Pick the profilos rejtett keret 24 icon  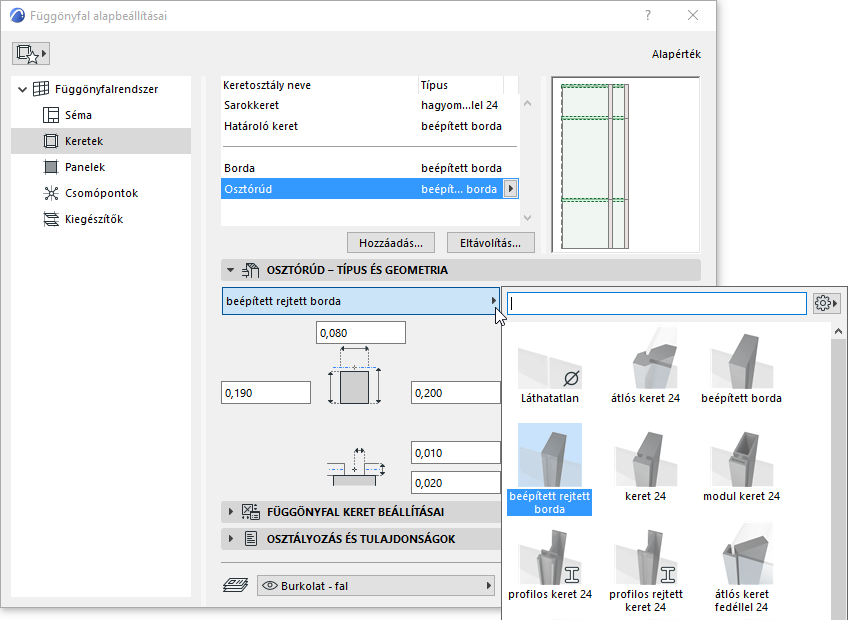(x=645, y=556)
